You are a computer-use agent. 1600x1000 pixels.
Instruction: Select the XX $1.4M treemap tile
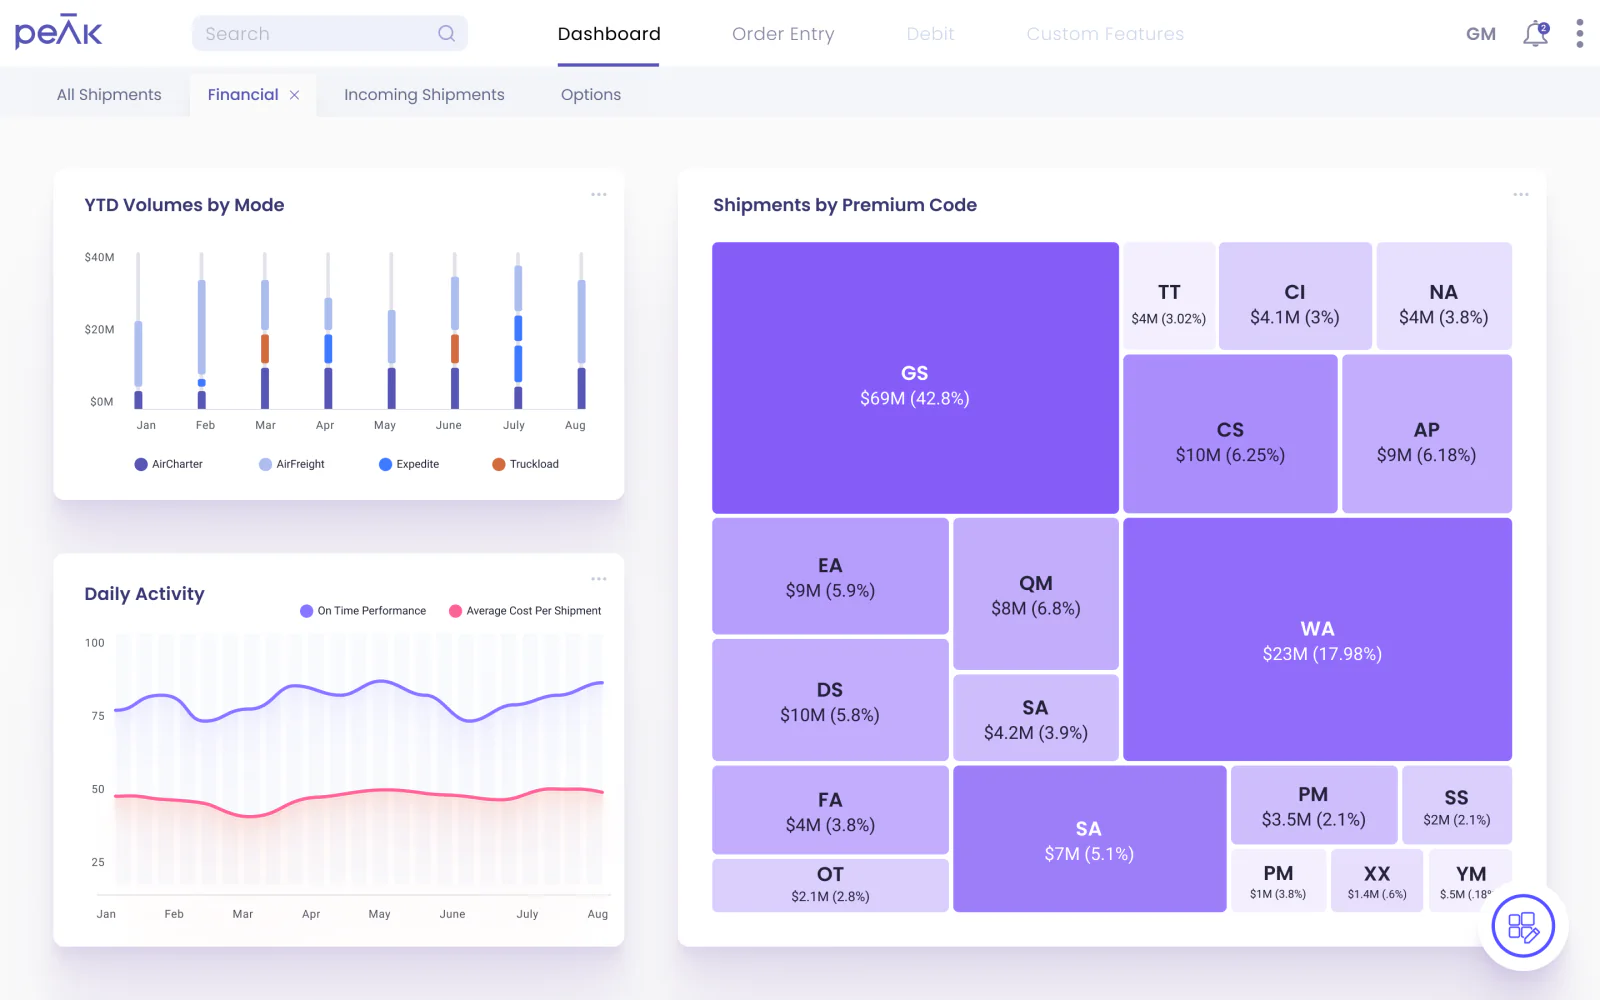[x=1377, y=881]
